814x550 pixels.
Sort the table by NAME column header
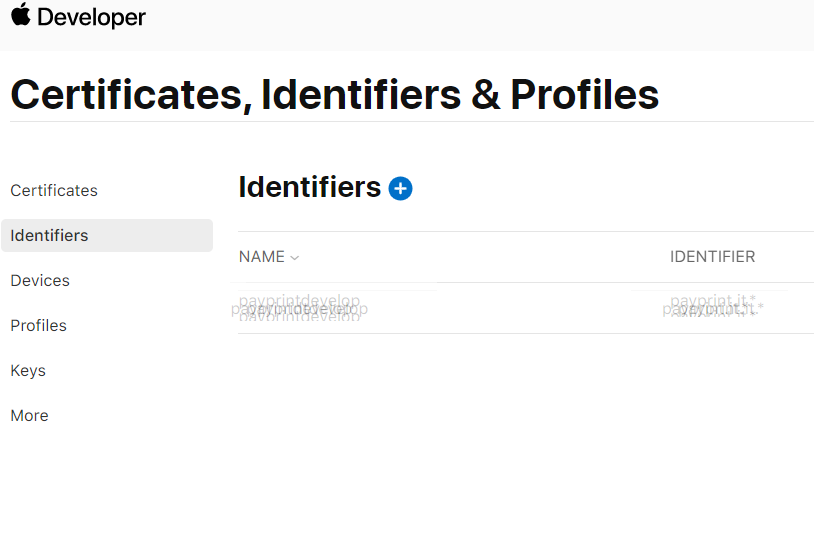coord(262,257)
